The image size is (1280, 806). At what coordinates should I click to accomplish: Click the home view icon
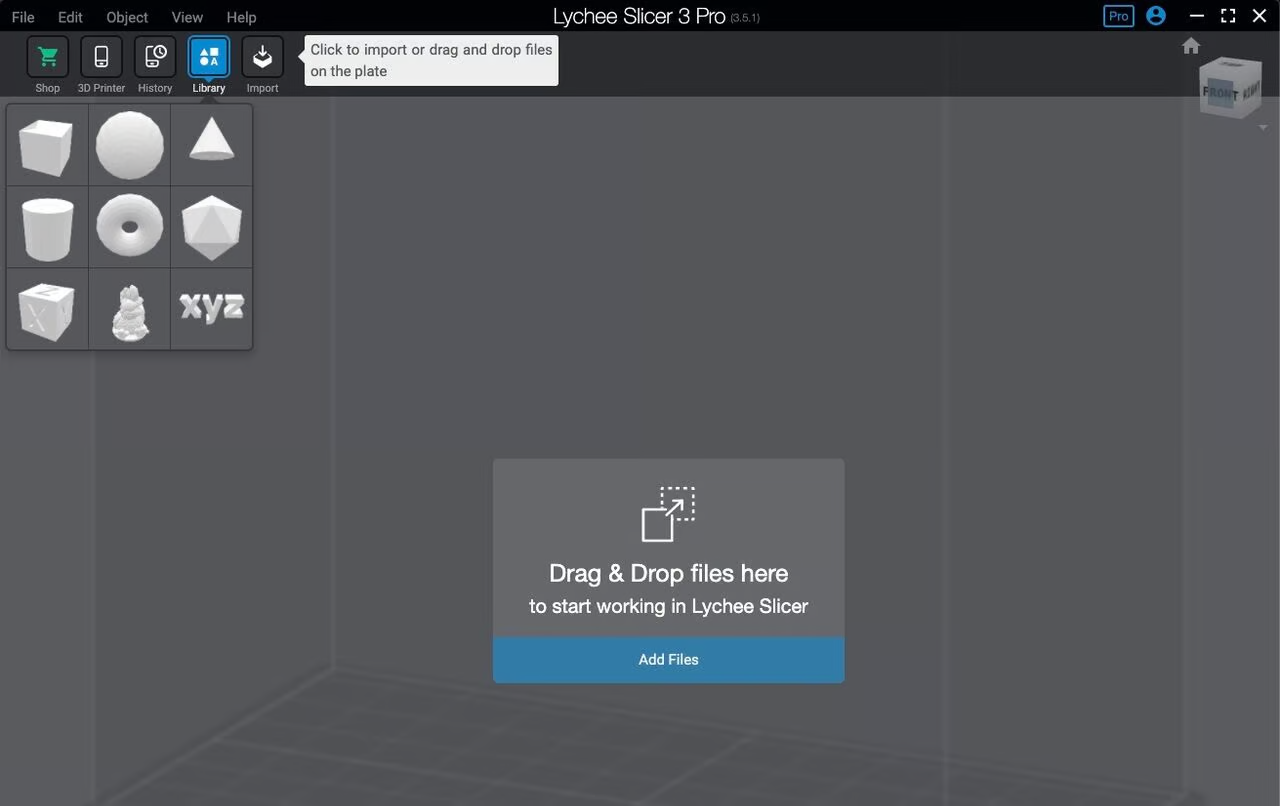[1190, 46]
